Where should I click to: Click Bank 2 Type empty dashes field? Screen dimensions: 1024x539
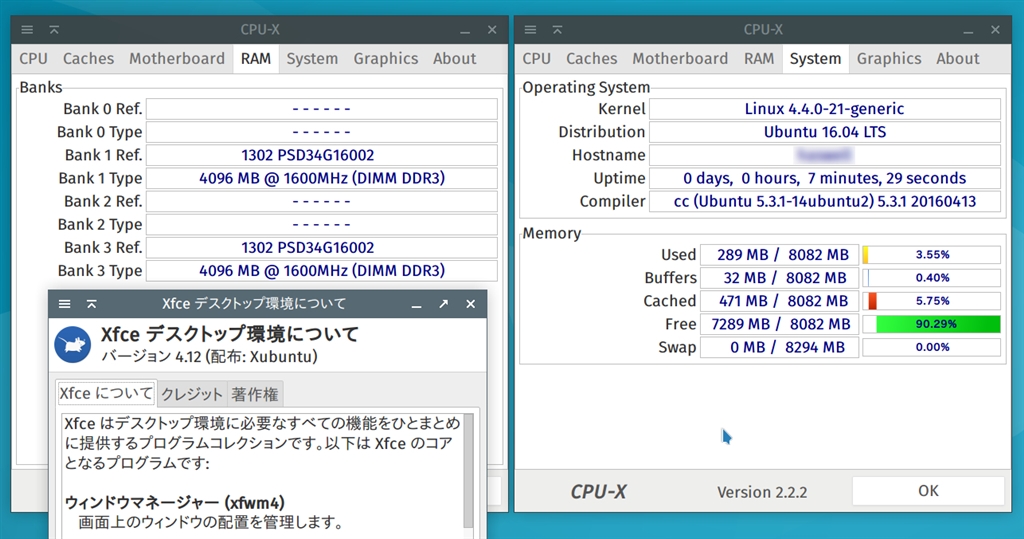[x=321, y=225]
